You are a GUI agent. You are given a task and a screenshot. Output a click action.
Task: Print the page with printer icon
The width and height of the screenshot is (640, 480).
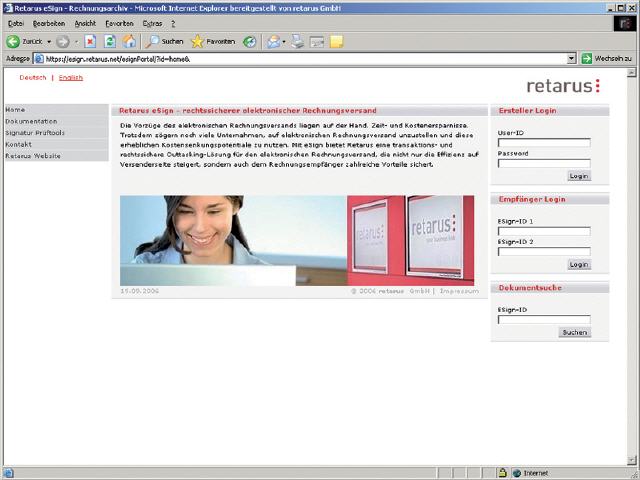pyautogui.click(x=298, y=41)
